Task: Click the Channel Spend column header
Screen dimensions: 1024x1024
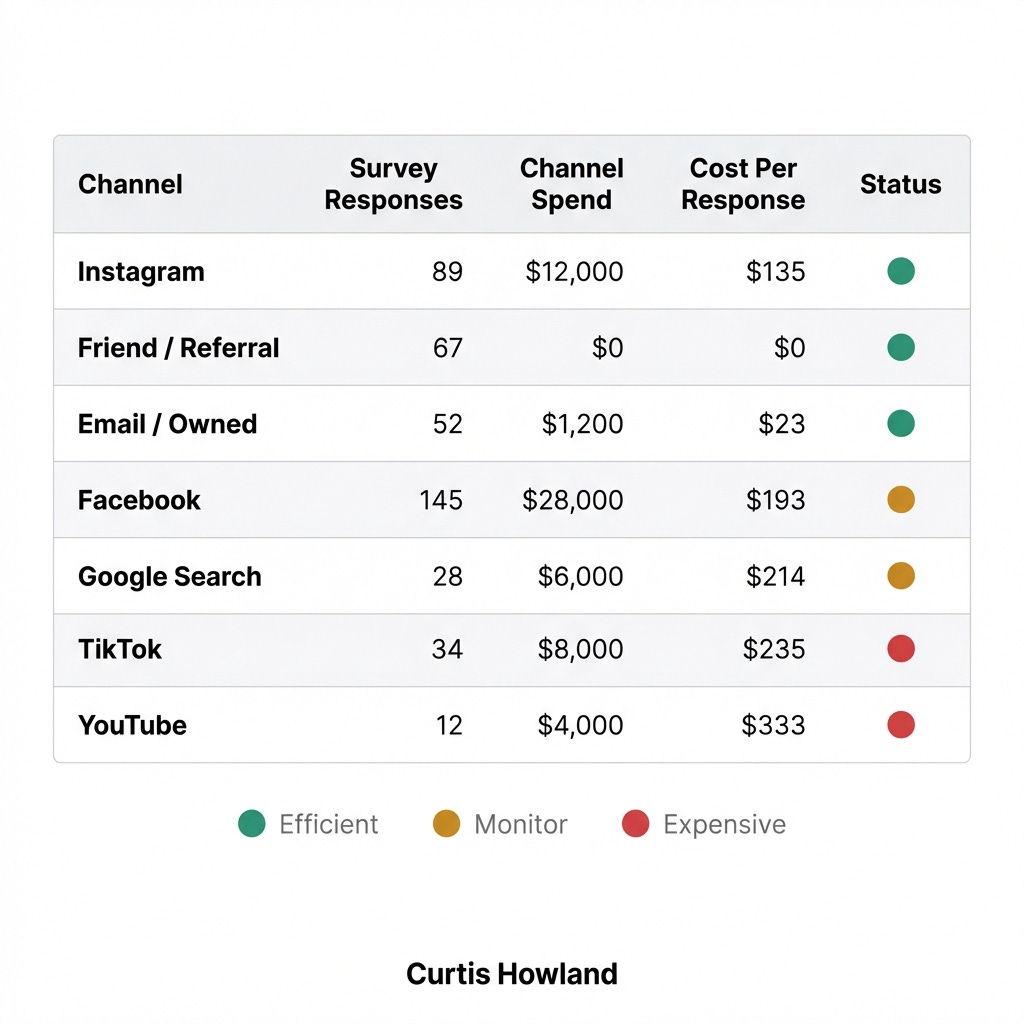Action: point(571,184)
